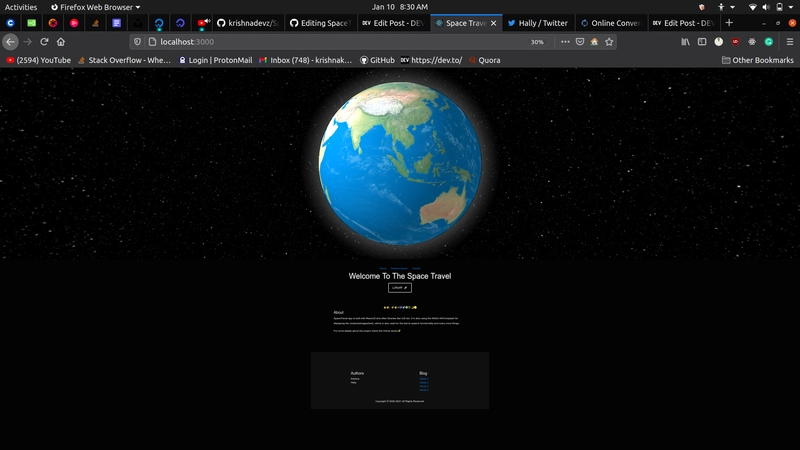This screenshot has height=450, width=800.
Task: Show the sidebars toolbar icon
Action: click(x=702, y=42)
